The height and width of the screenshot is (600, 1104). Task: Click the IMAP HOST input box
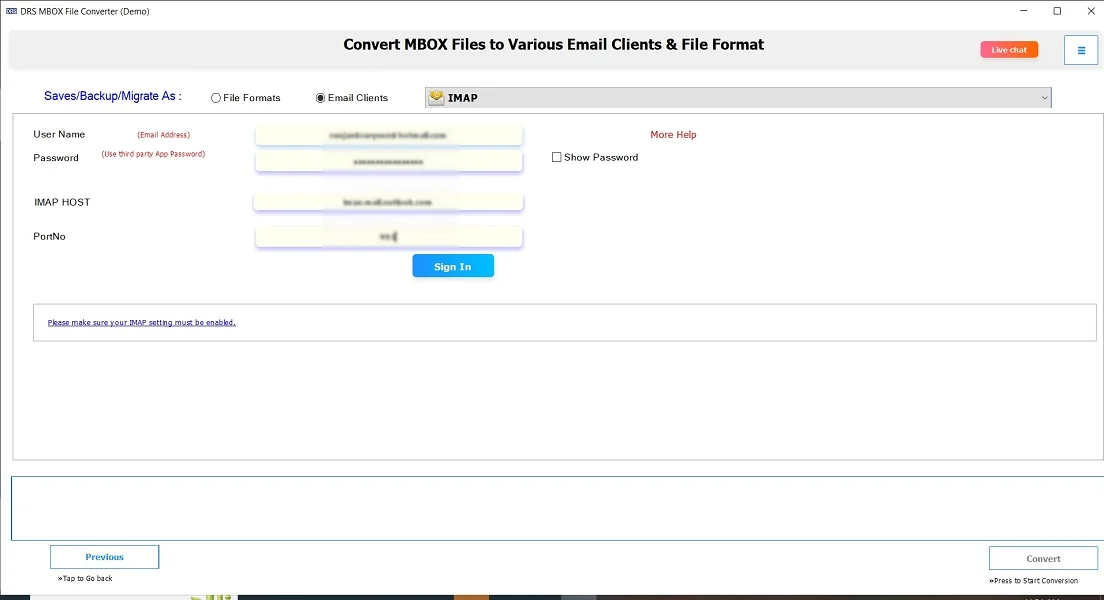pyautogui.click(x=388, y=201)
